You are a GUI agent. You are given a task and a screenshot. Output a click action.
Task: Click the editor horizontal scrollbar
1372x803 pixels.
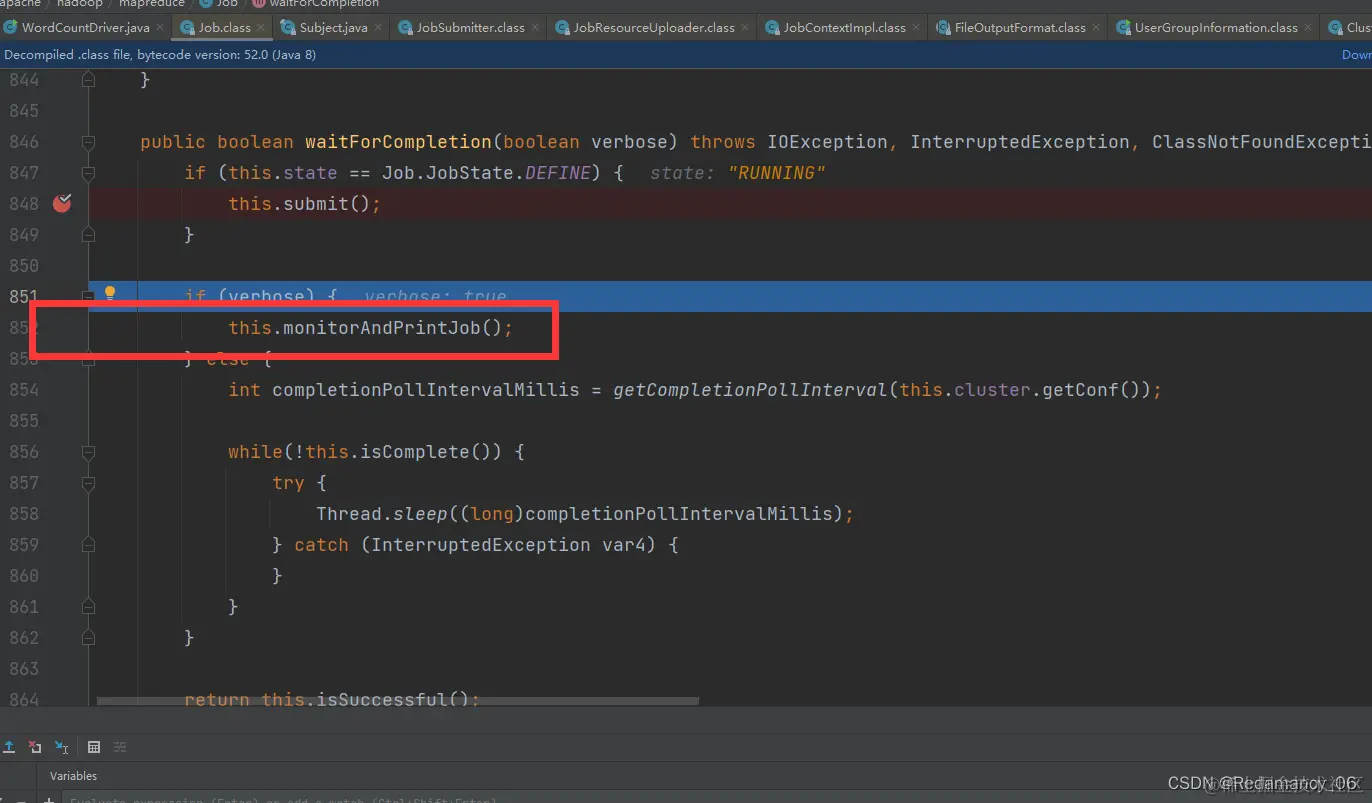click(398, 701)
